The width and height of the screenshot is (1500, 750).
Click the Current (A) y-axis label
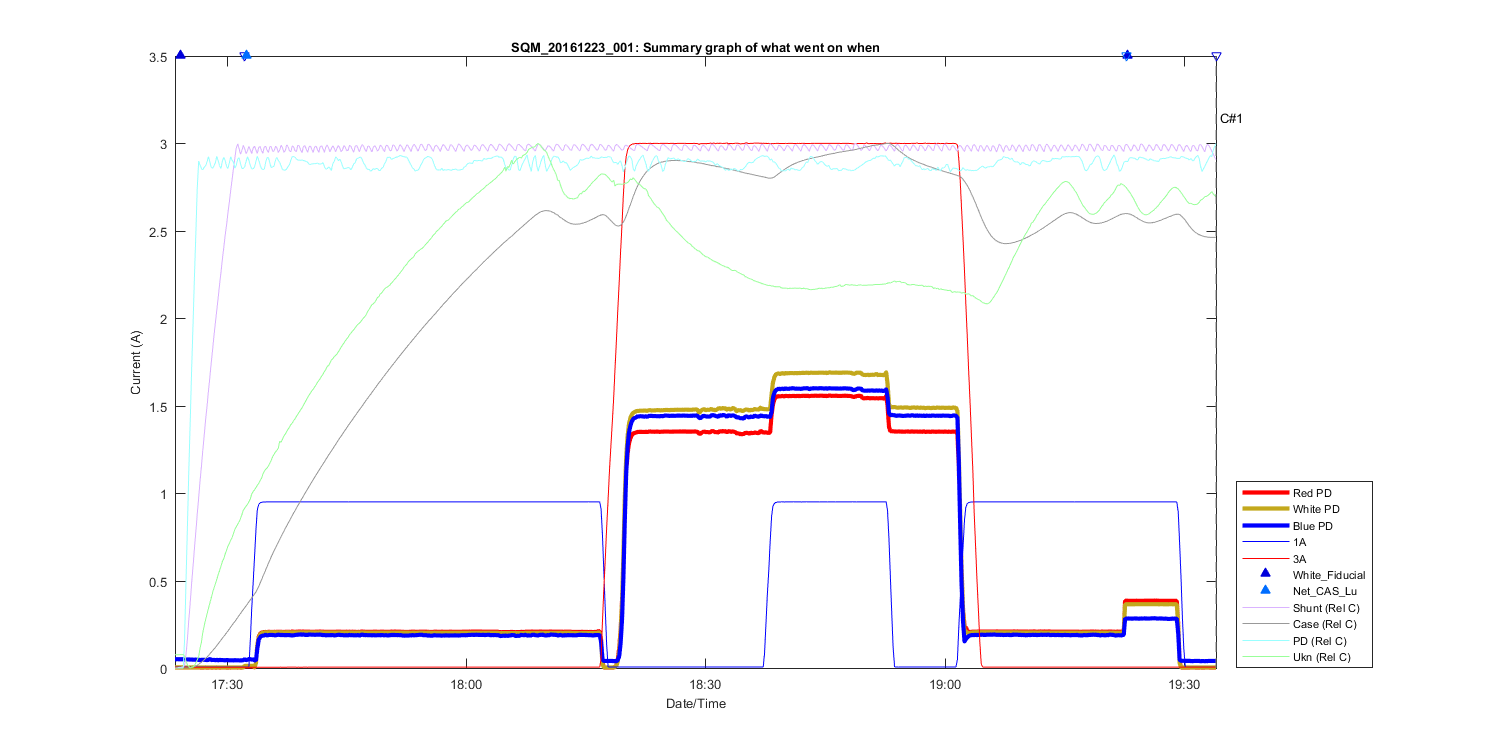point(136,362)
